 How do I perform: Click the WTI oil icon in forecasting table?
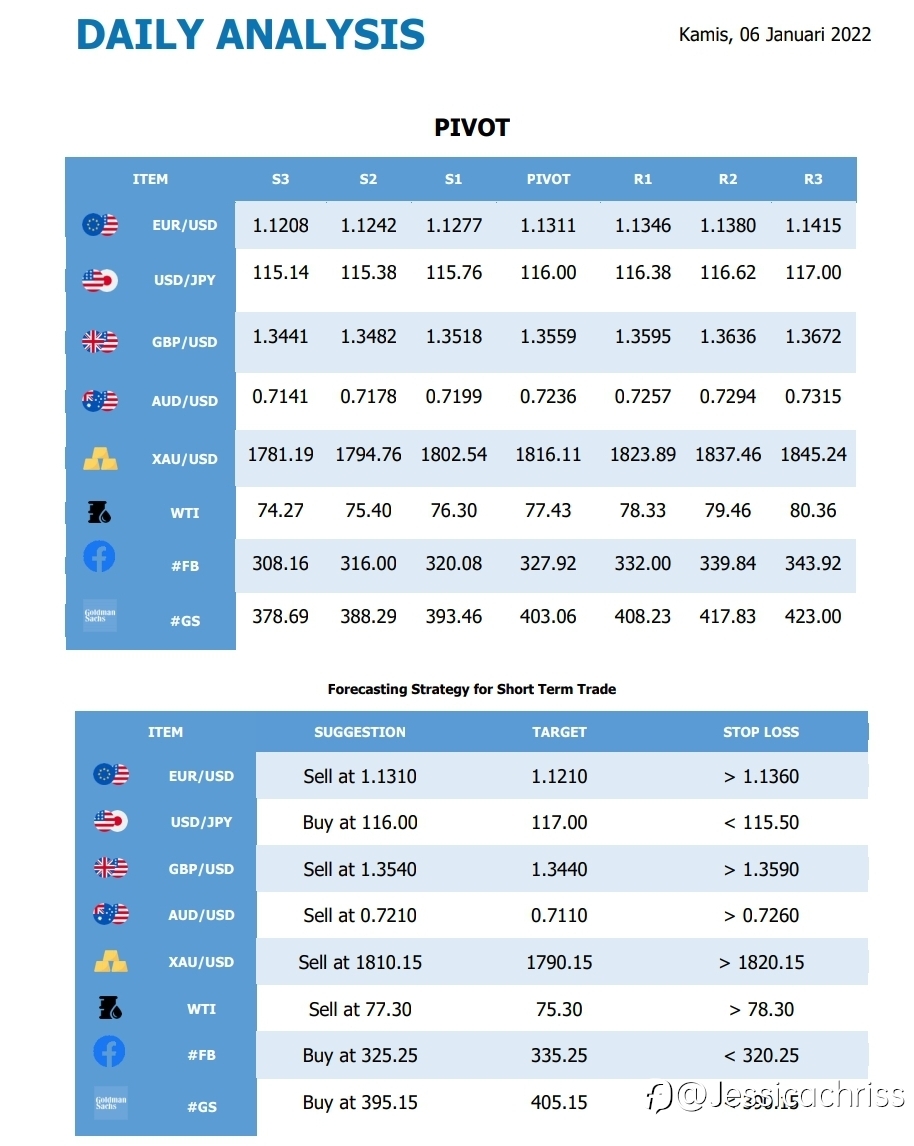point(110,1008)
